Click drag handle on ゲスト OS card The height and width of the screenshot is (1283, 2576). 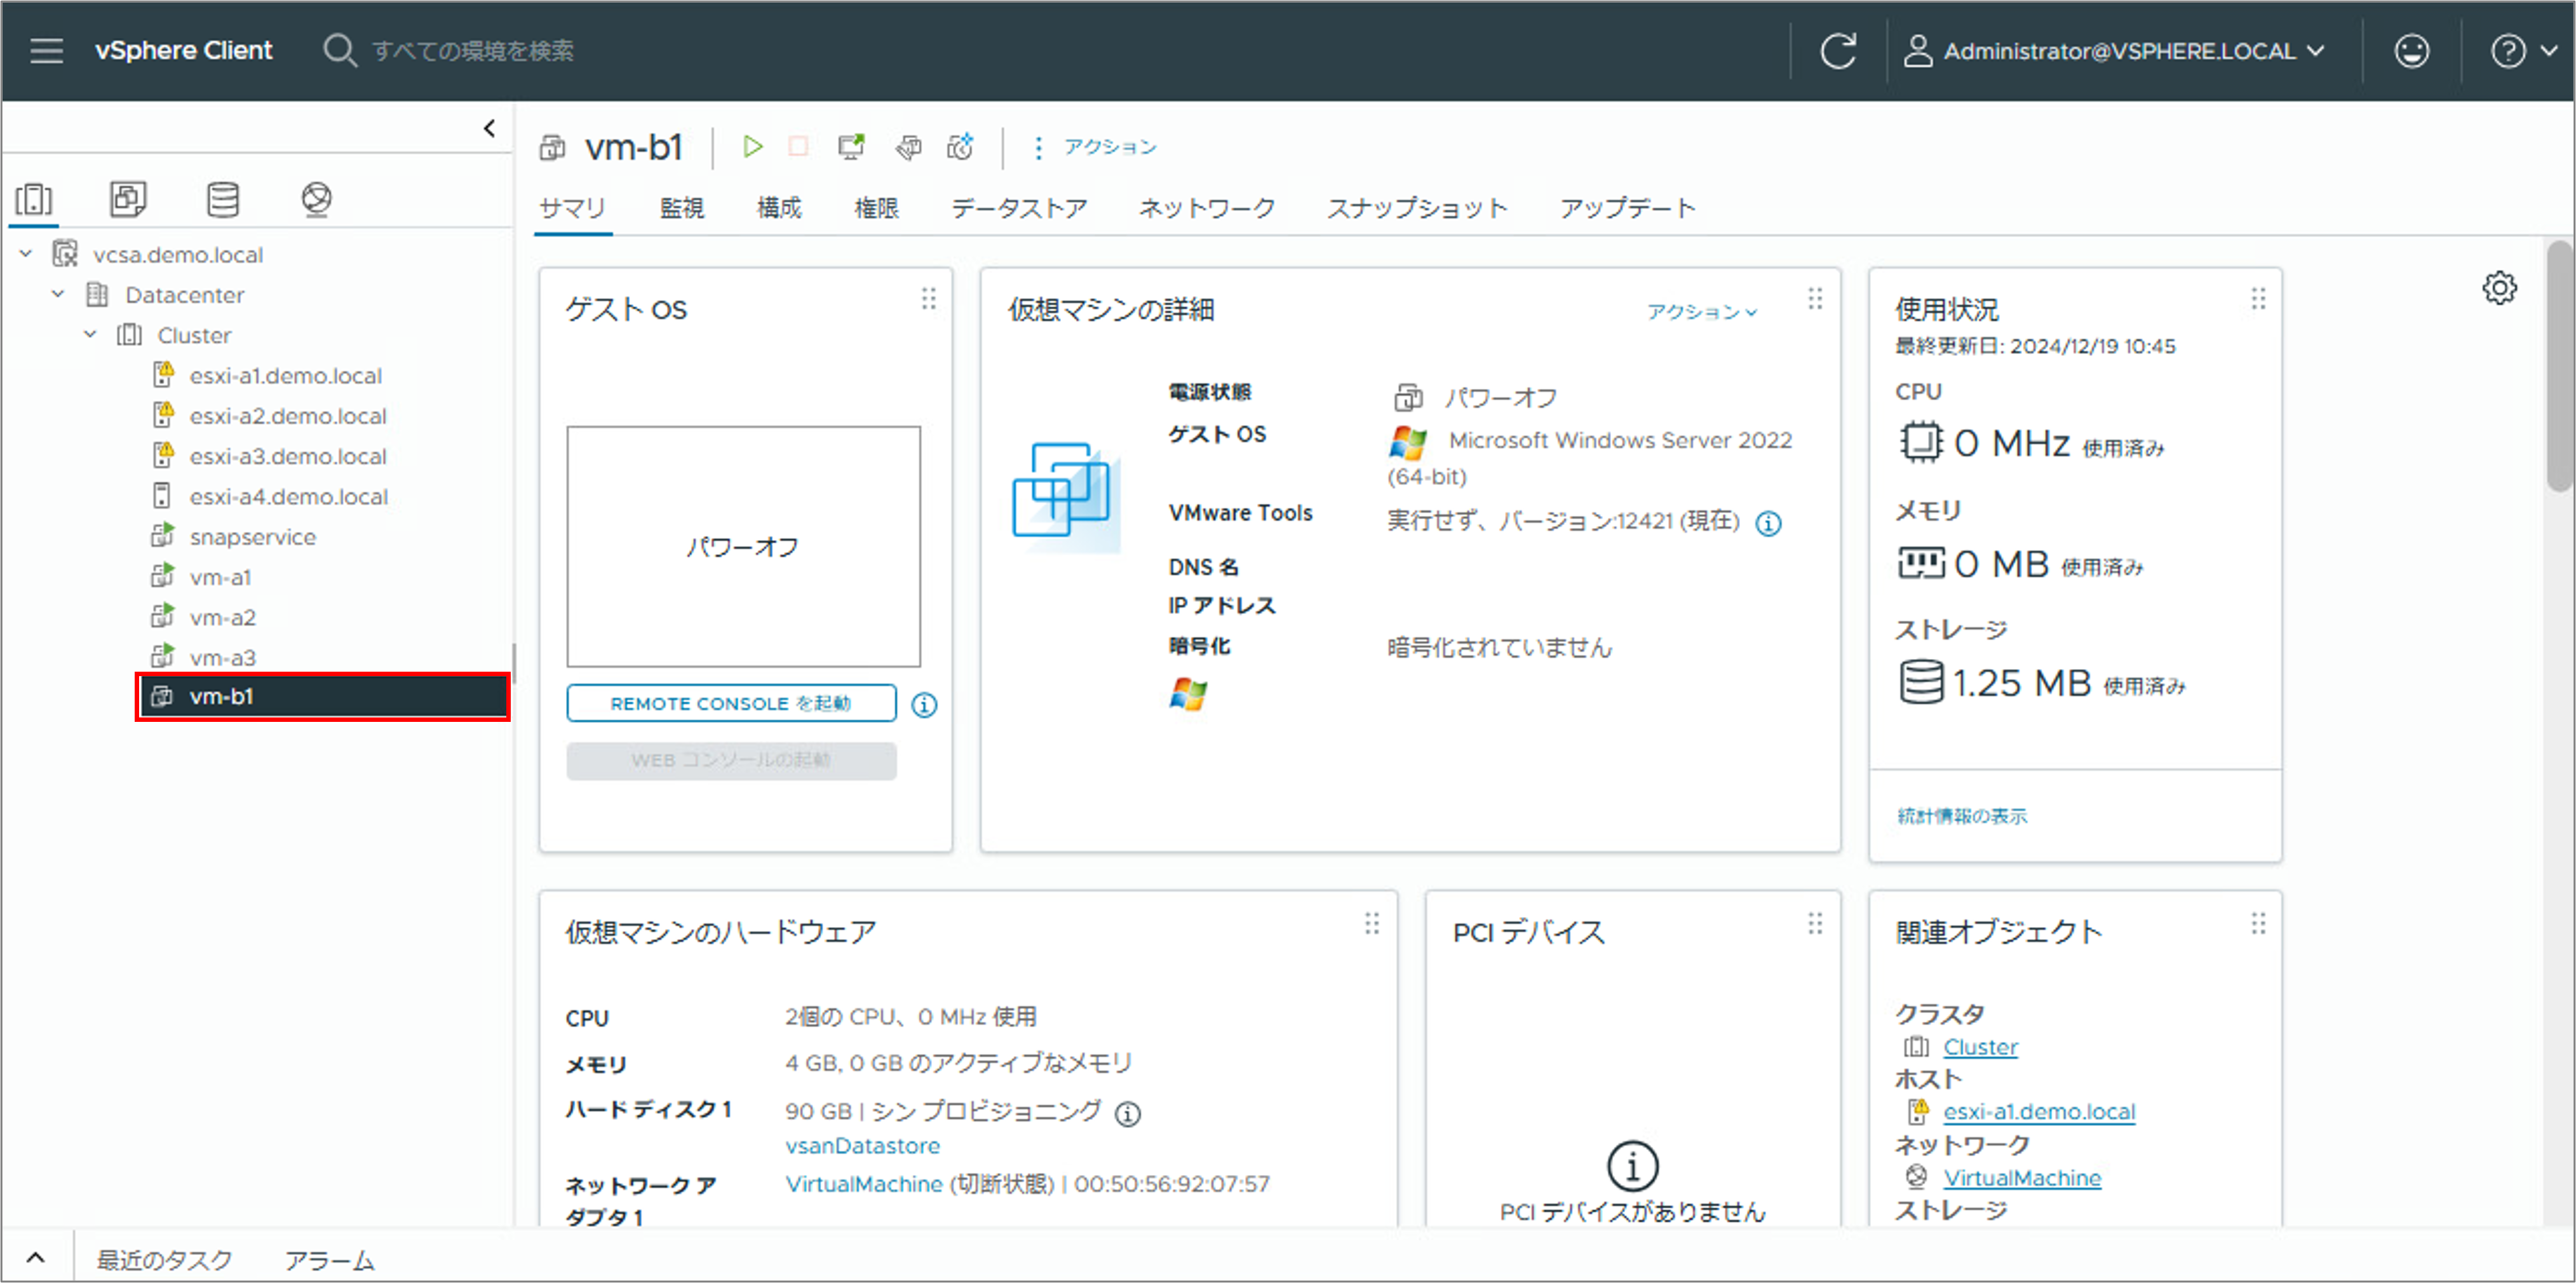928,298
